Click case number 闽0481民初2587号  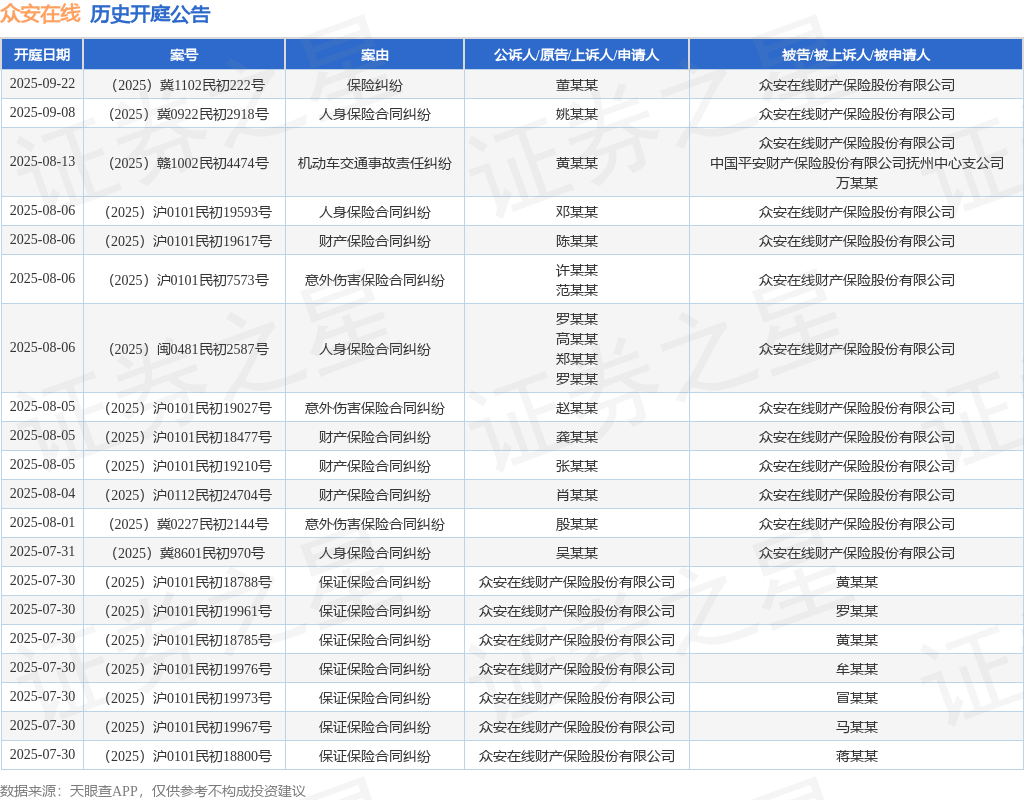[x=188, y=349]
